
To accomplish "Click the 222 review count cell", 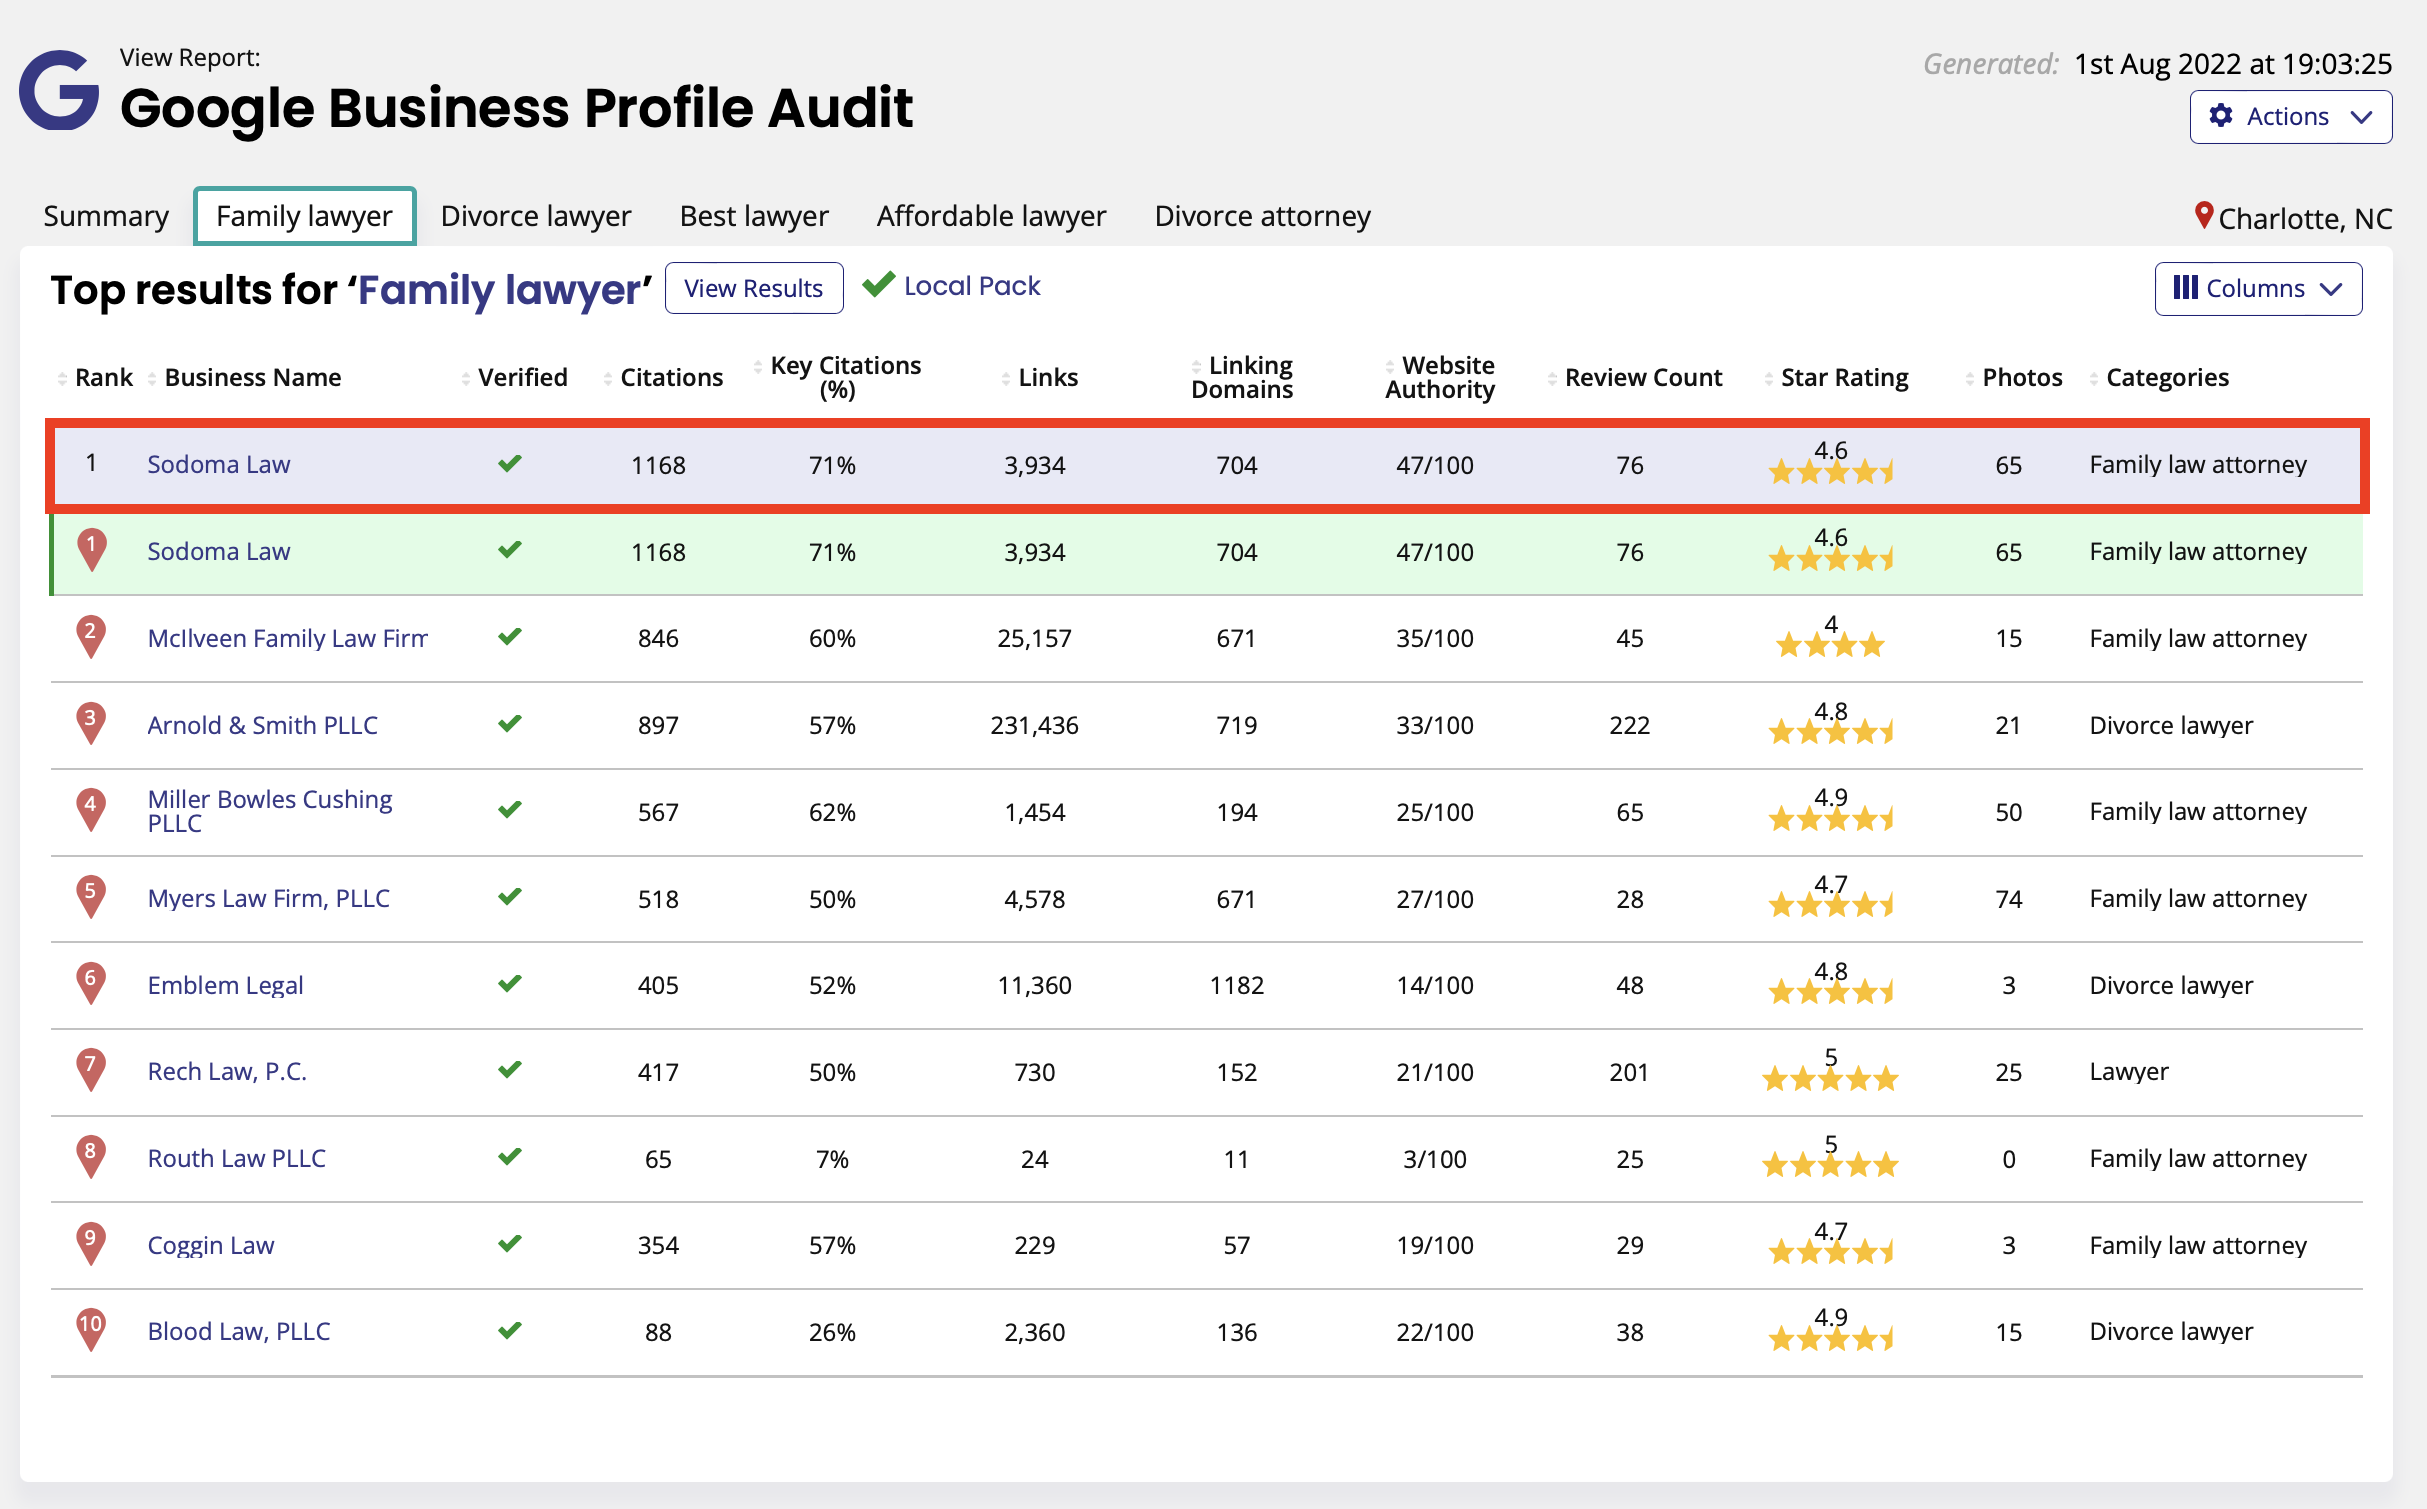I will coord(1629,726).
